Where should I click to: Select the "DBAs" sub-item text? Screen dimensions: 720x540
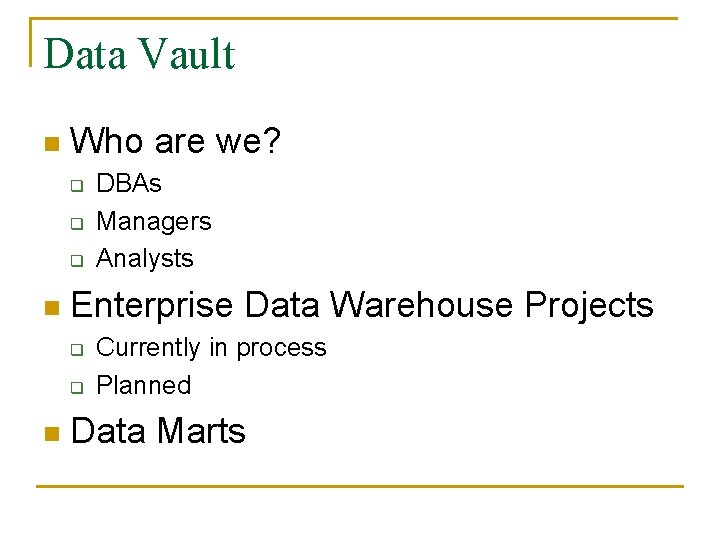click(x=128, y=184)
